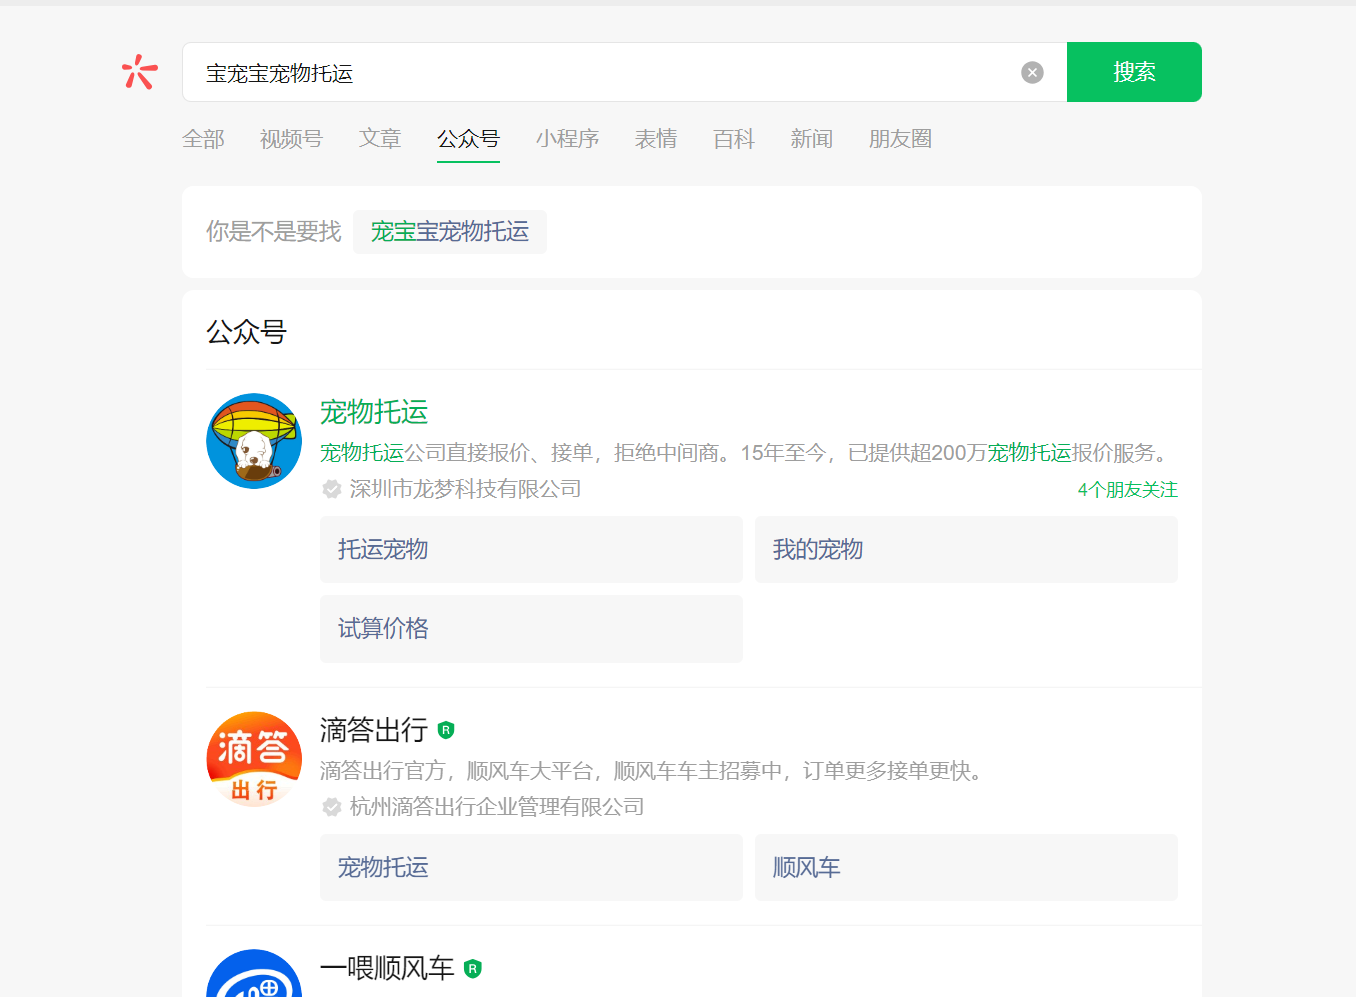Open the blue 一喂顺风车 account avatar
This screenshot has height=997, width=1356.
click(x=254, y=973)
